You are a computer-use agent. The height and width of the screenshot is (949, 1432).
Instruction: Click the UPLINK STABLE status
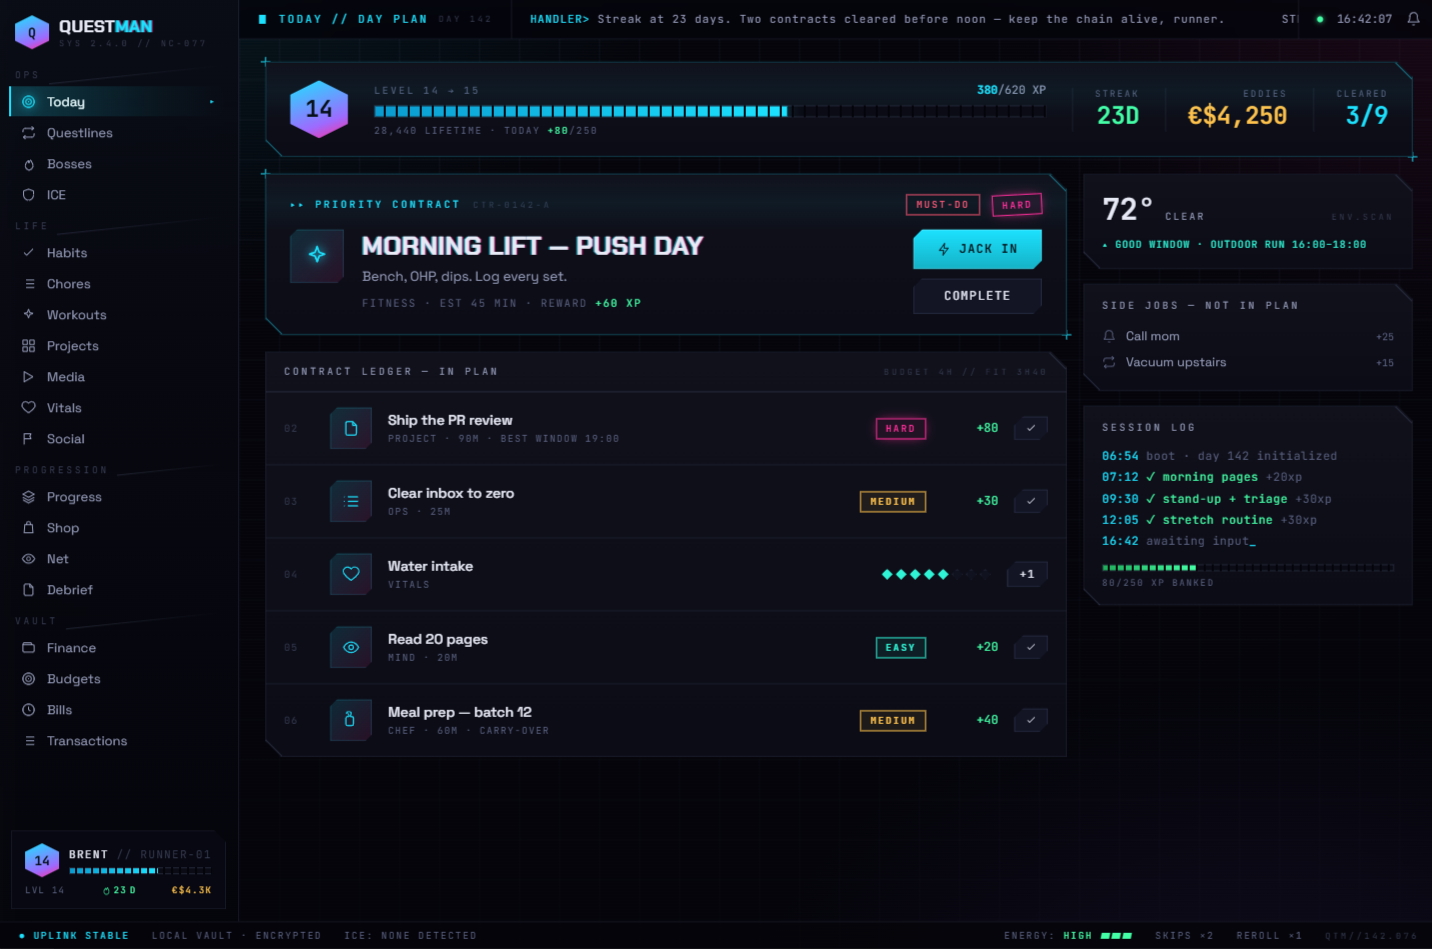click(x=74, y=936)
